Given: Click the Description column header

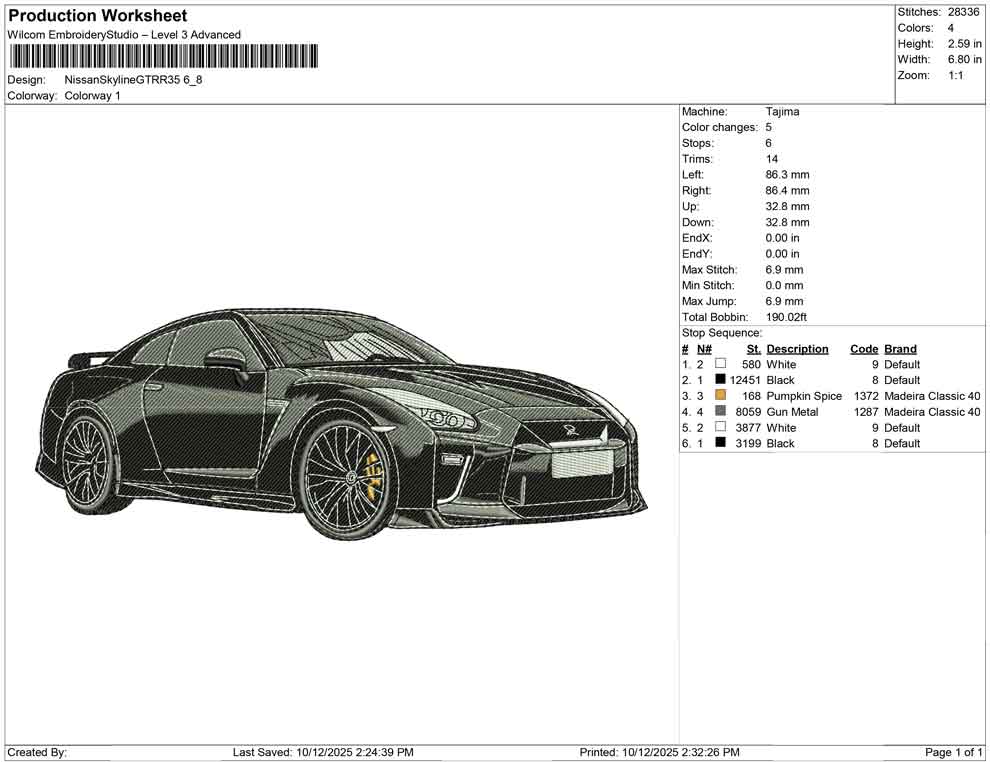Looking at the screenshot, I should (x=797, y=349).
